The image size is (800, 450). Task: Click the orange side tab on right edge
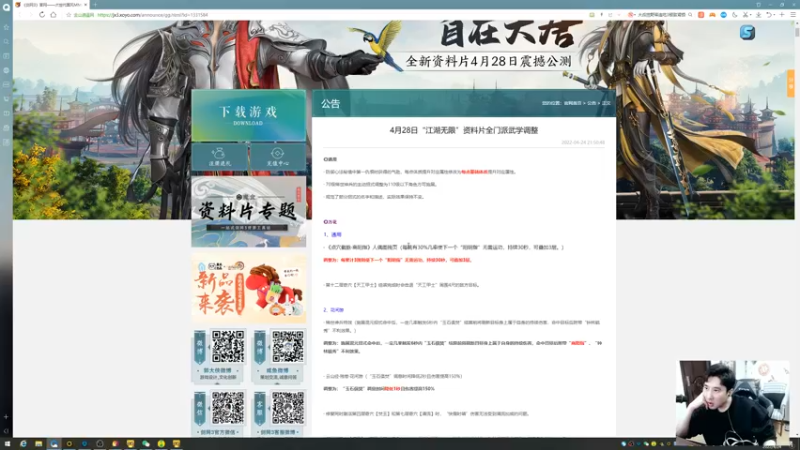point(790,83)
